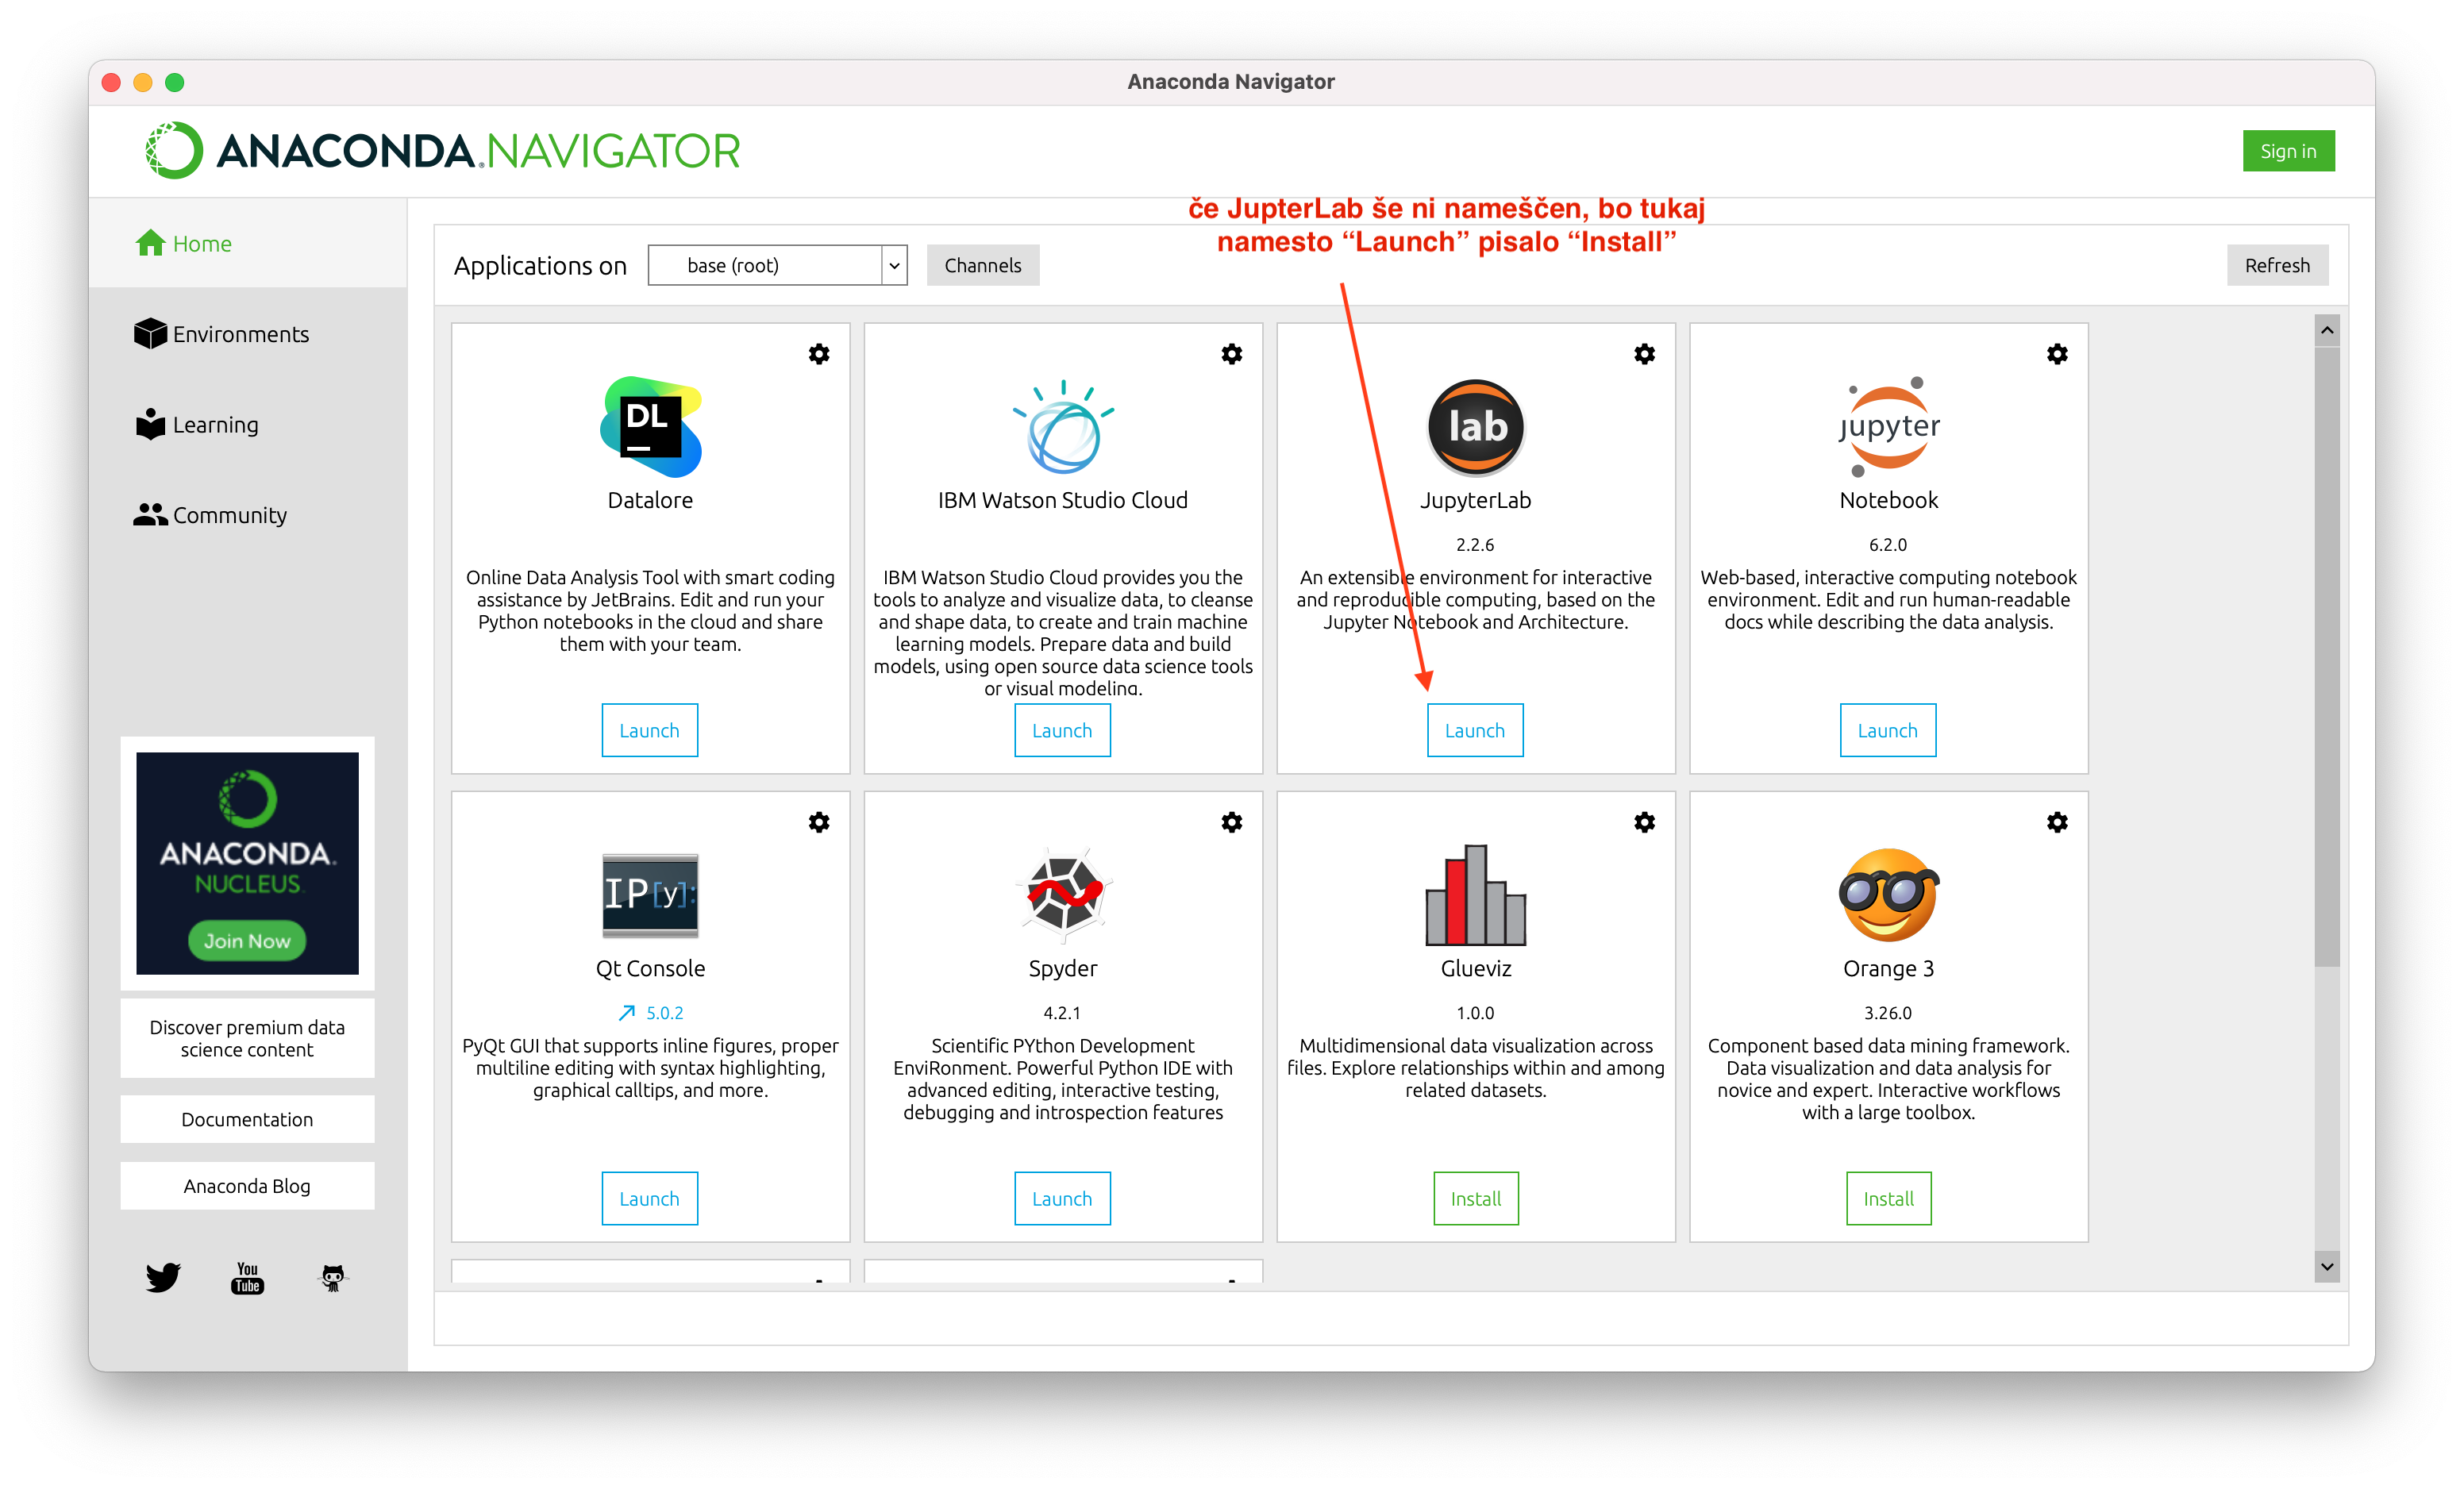Expand the base (root) environment dropdown
This screenshot has height=1489, width=2464.
(889, 266)
